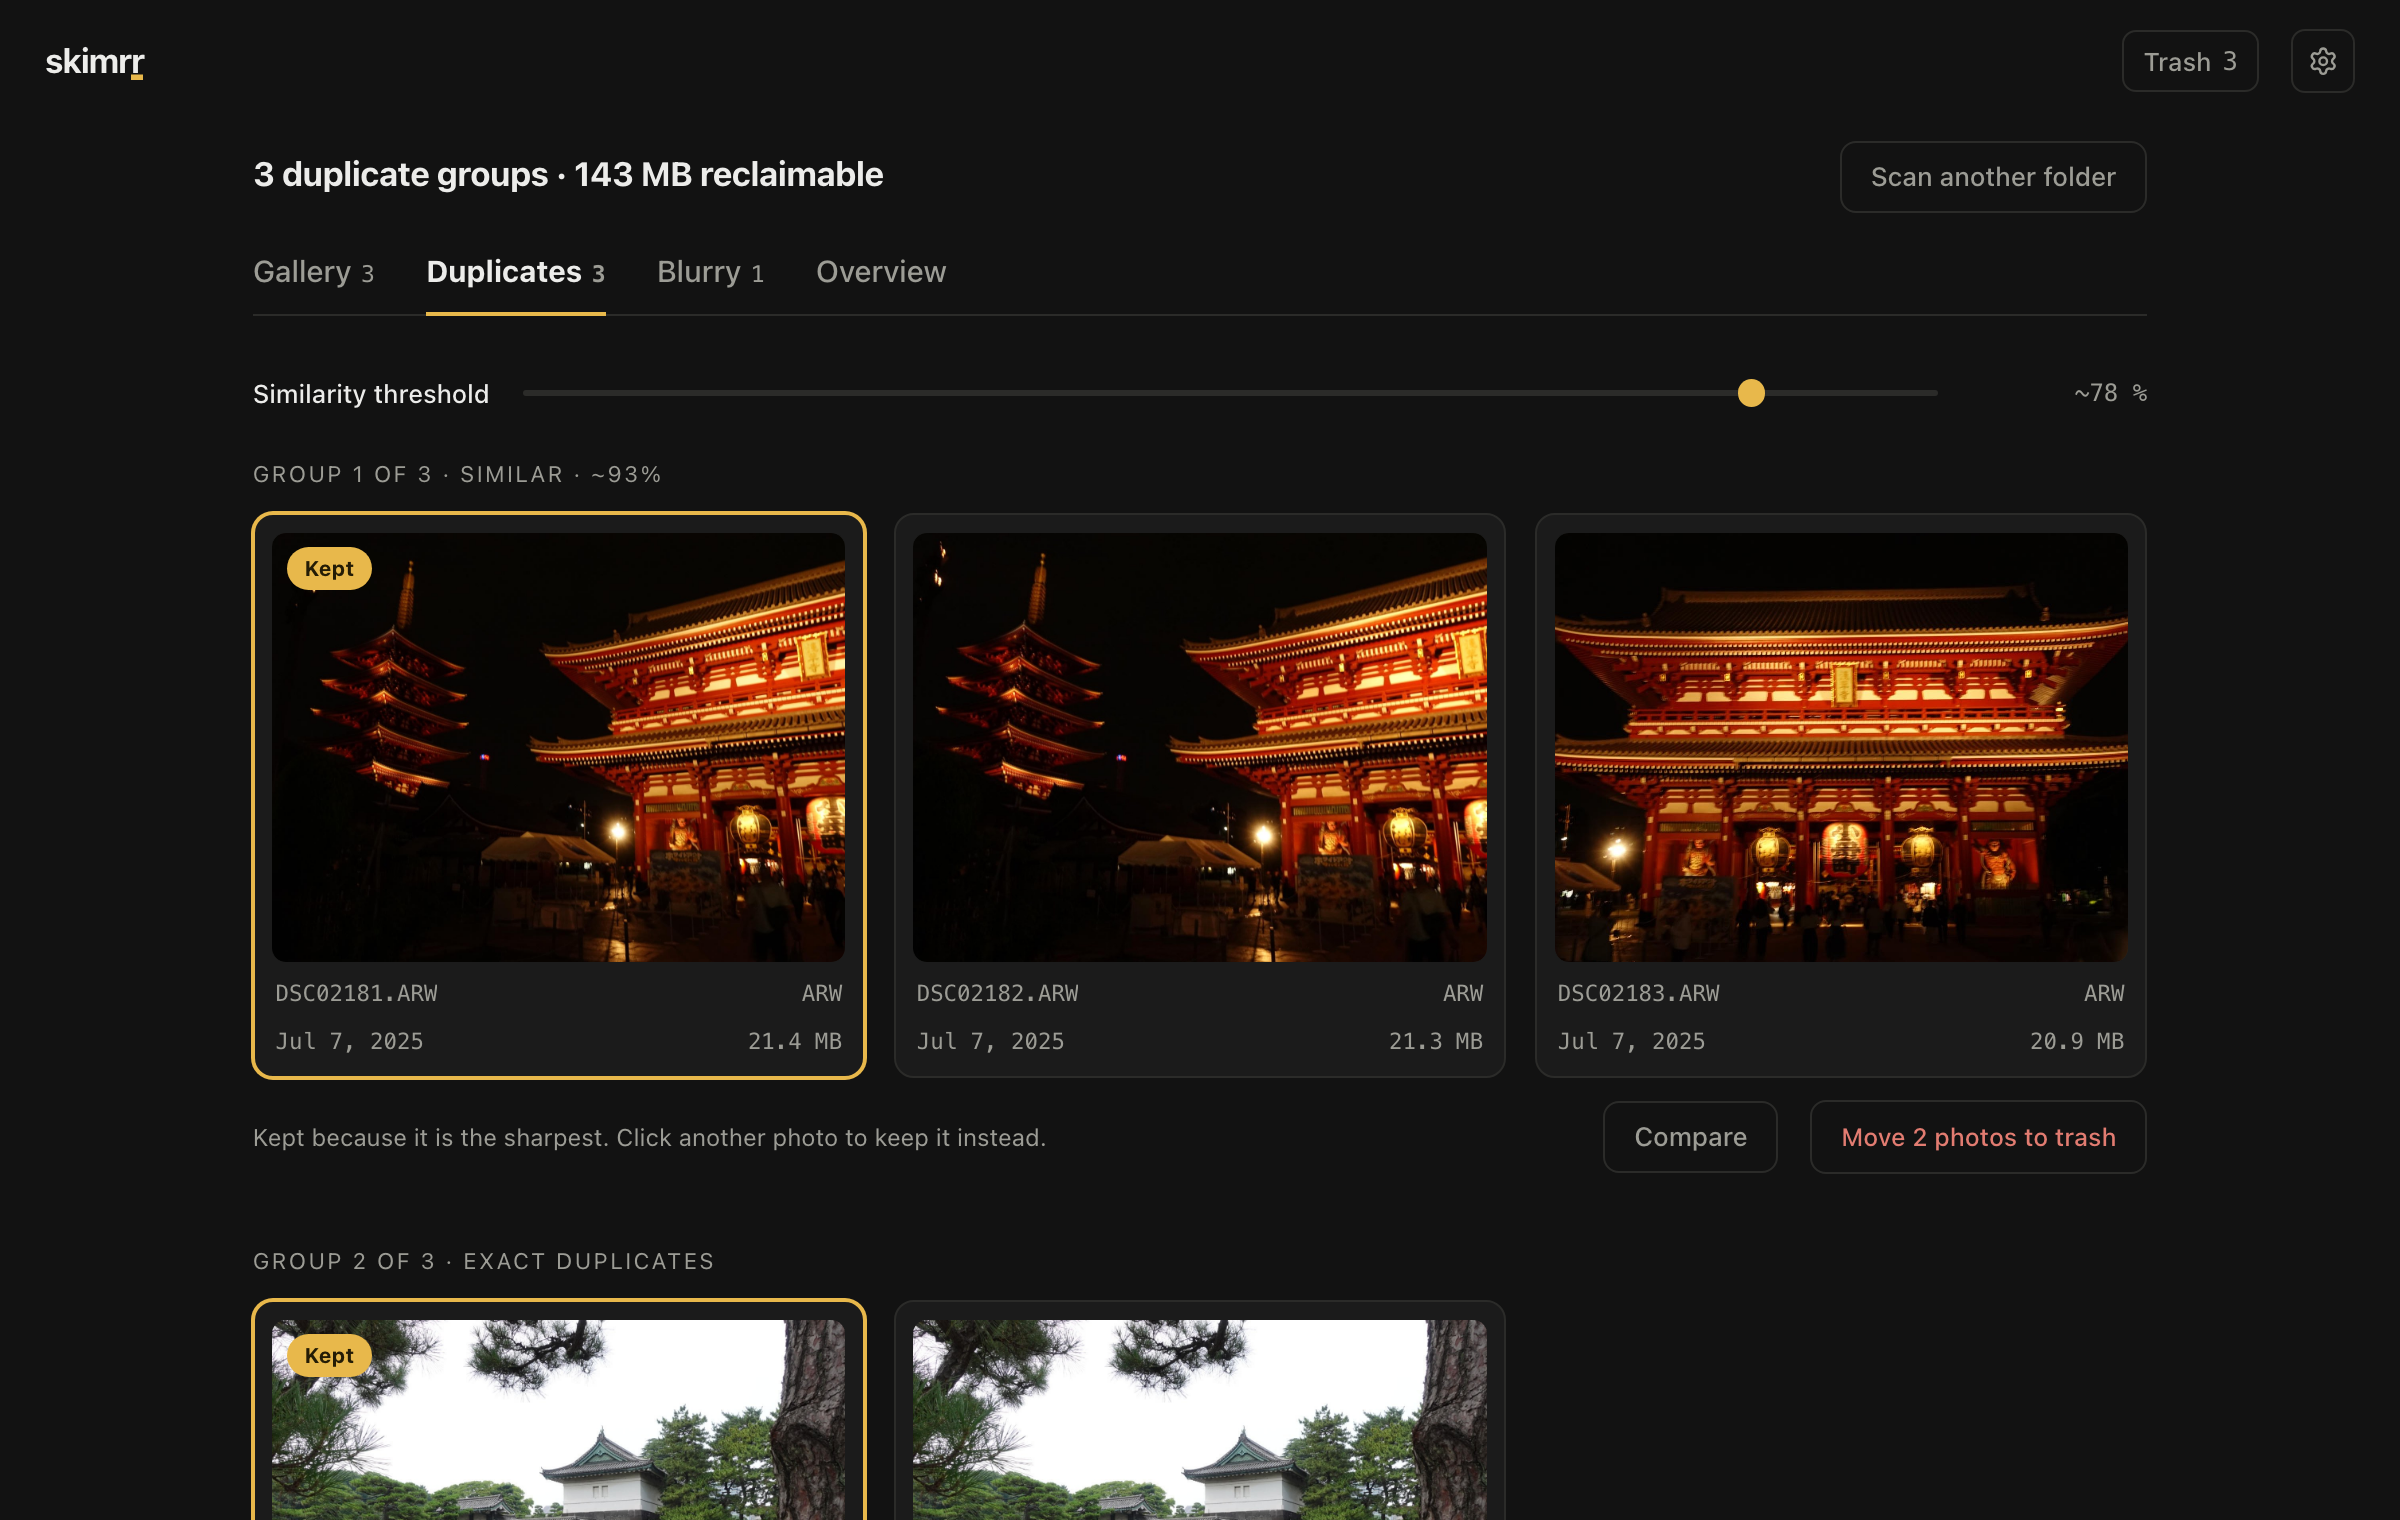Viewport: 2400px width, 1520px height.
Task: Click the 'Kept because it is the sharpest' note
Action: click(x=649, y=1137)
